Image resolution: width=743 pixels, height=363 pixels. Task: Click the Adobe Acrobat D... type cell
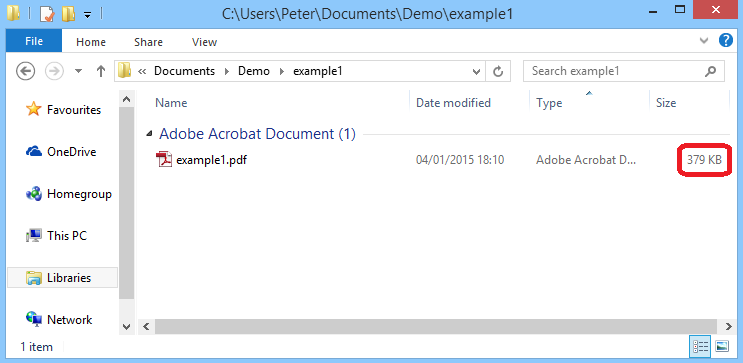click(586, 160)
